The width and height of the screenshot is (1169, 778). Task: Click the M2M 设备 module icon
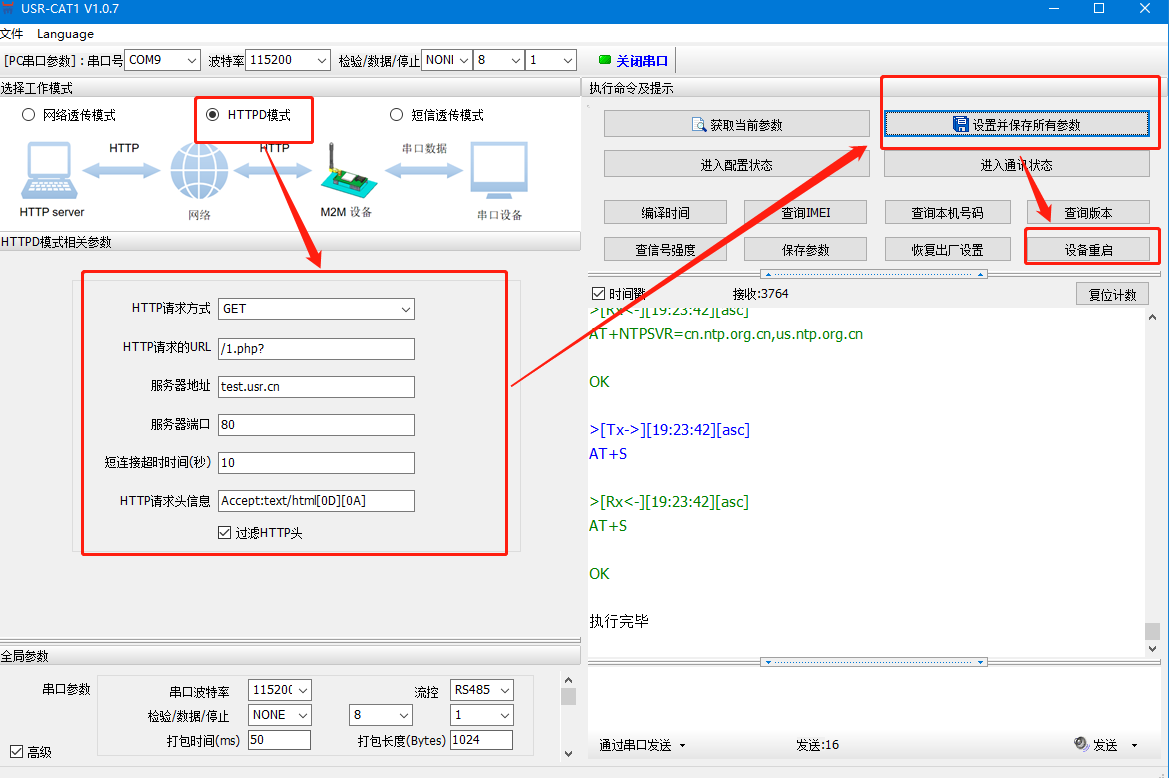tap(346, 171)
